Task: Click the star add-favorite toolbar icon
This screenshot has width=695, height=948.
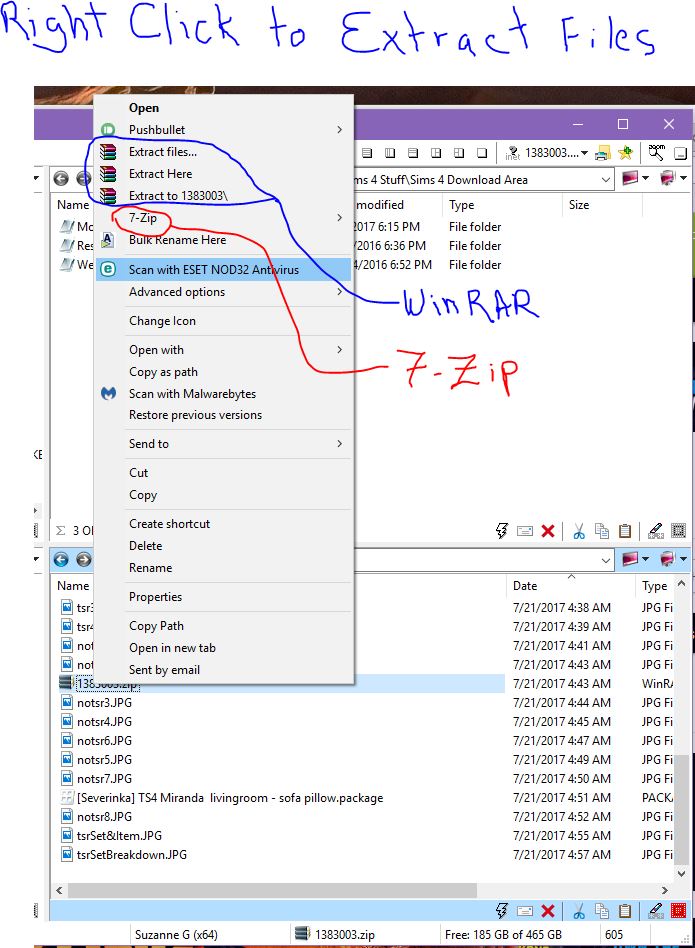Action: click(626, 153)
